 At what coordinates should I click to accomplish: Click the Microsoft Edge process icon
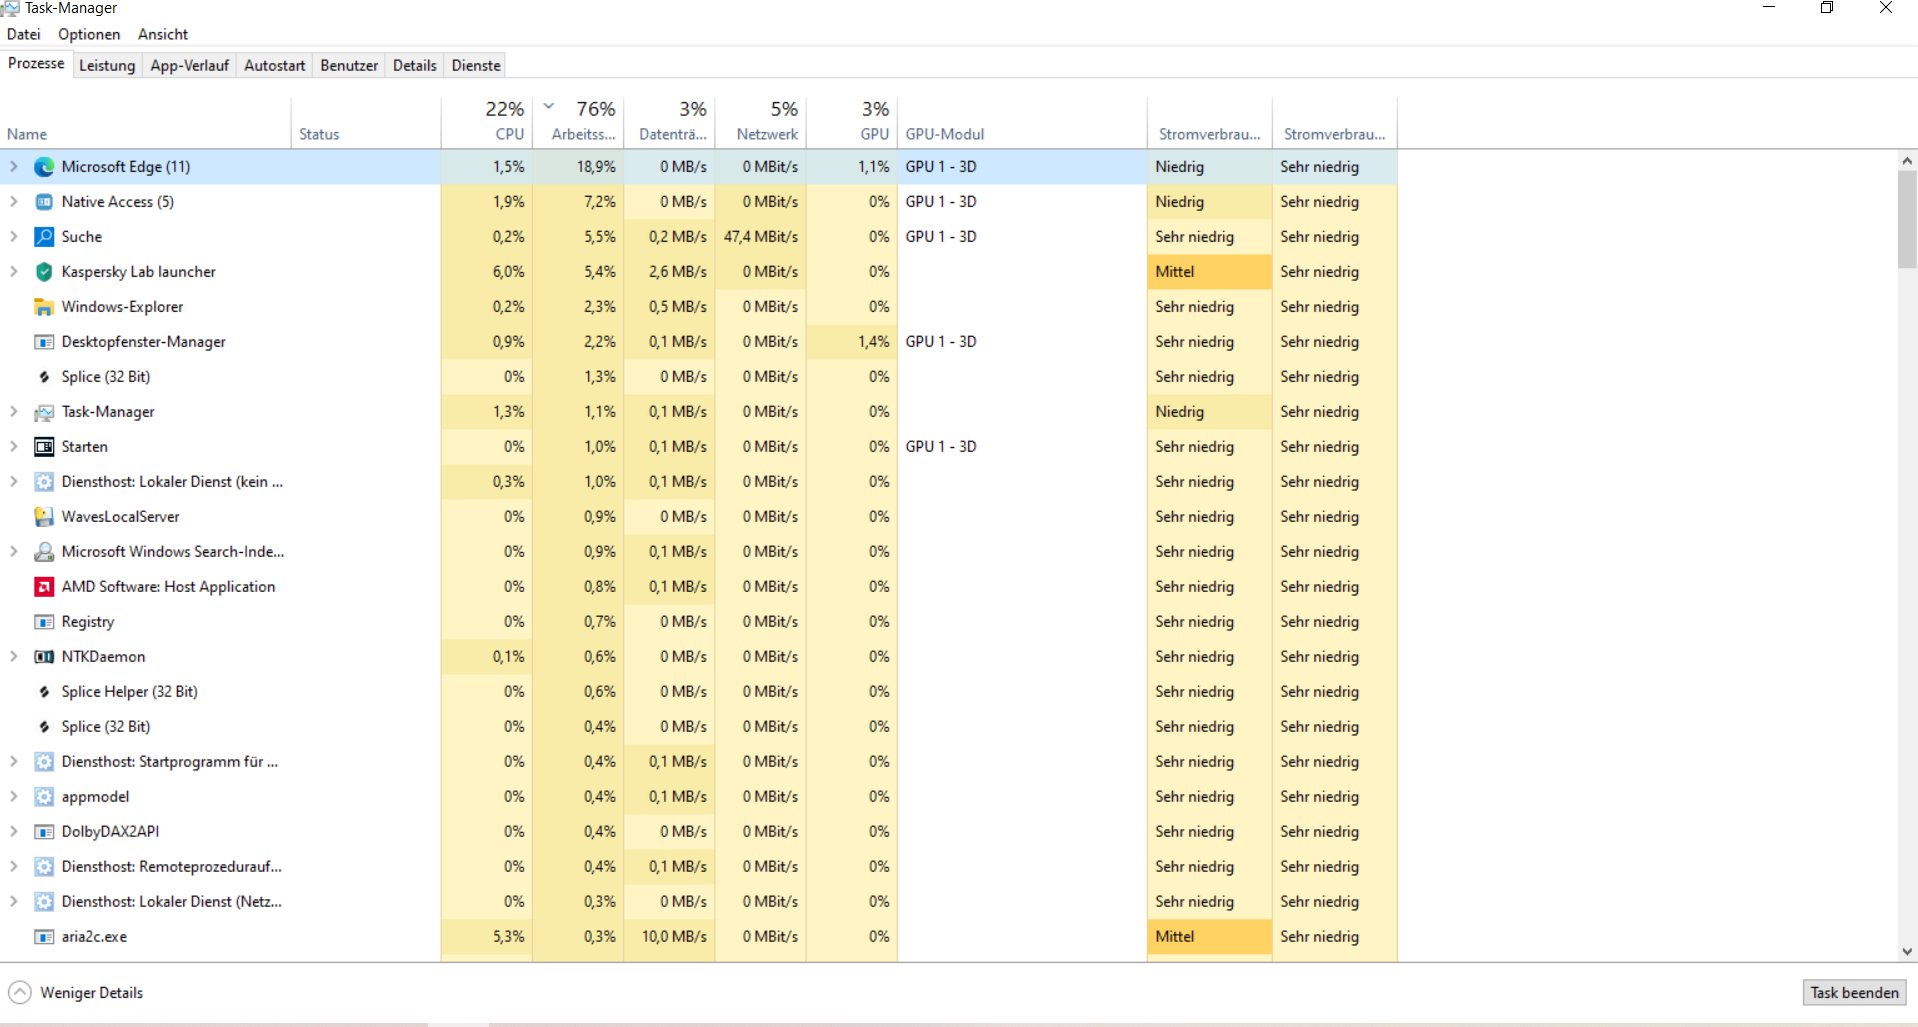pos(44,167)
